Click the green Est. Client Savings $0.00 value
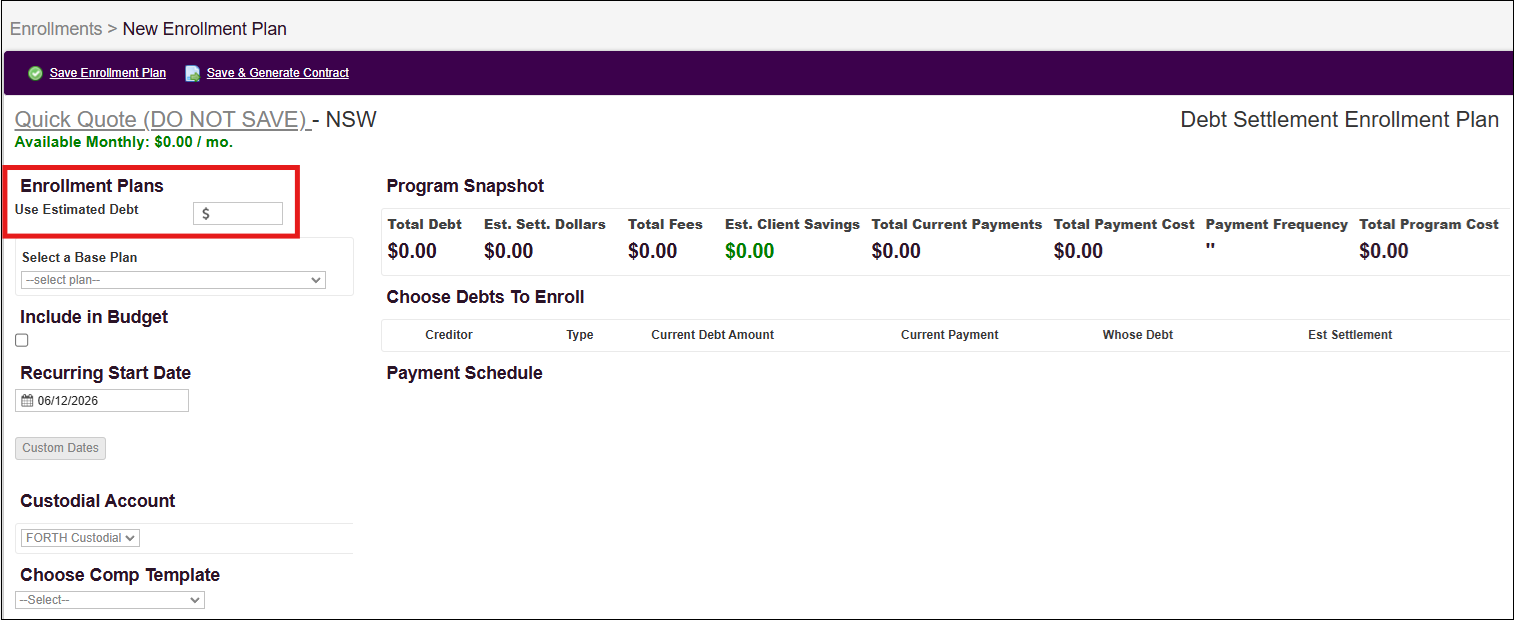This screenshot has height=620, width=1514. point(749,251)
